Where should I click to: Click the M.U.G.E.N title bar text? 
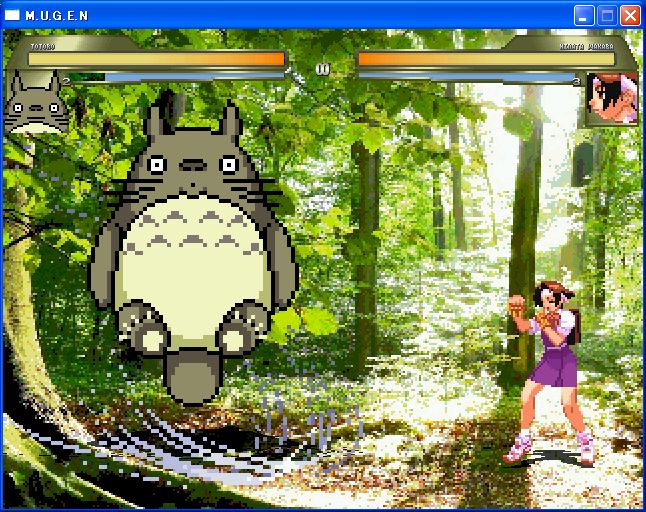click(x=57, y=16)
